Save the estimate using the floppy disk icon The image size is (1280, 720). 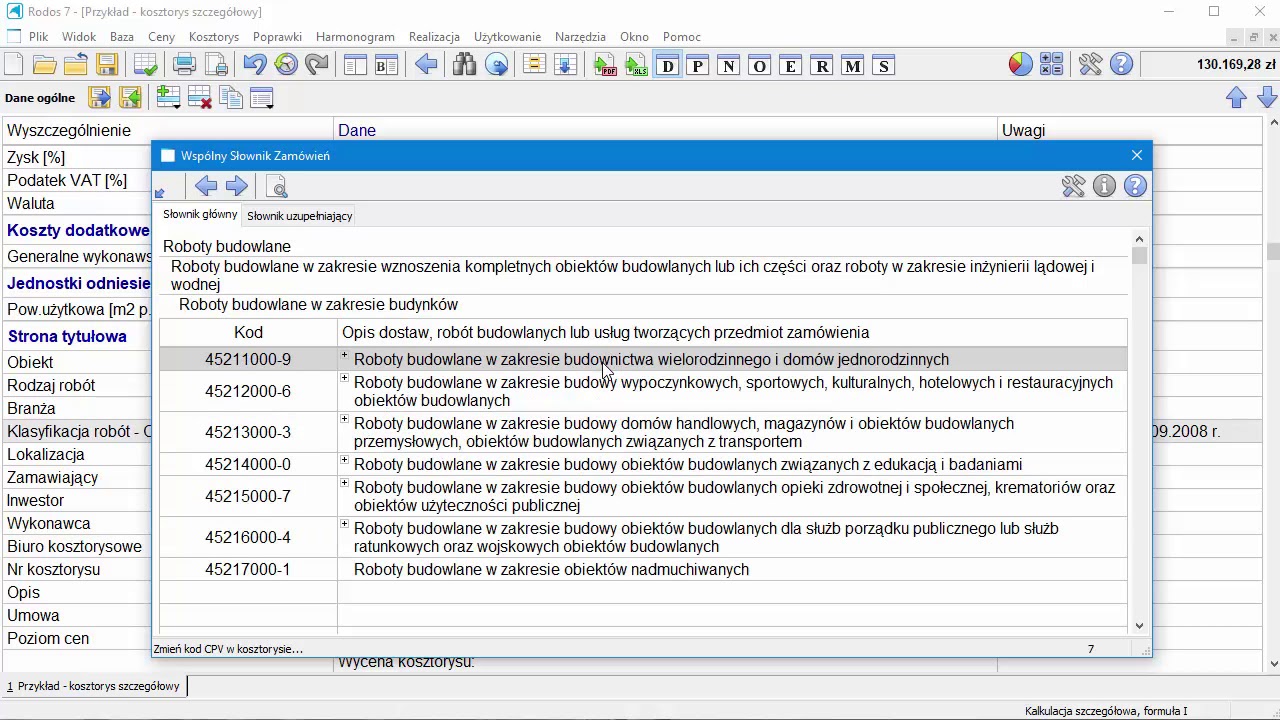(107, 66)
